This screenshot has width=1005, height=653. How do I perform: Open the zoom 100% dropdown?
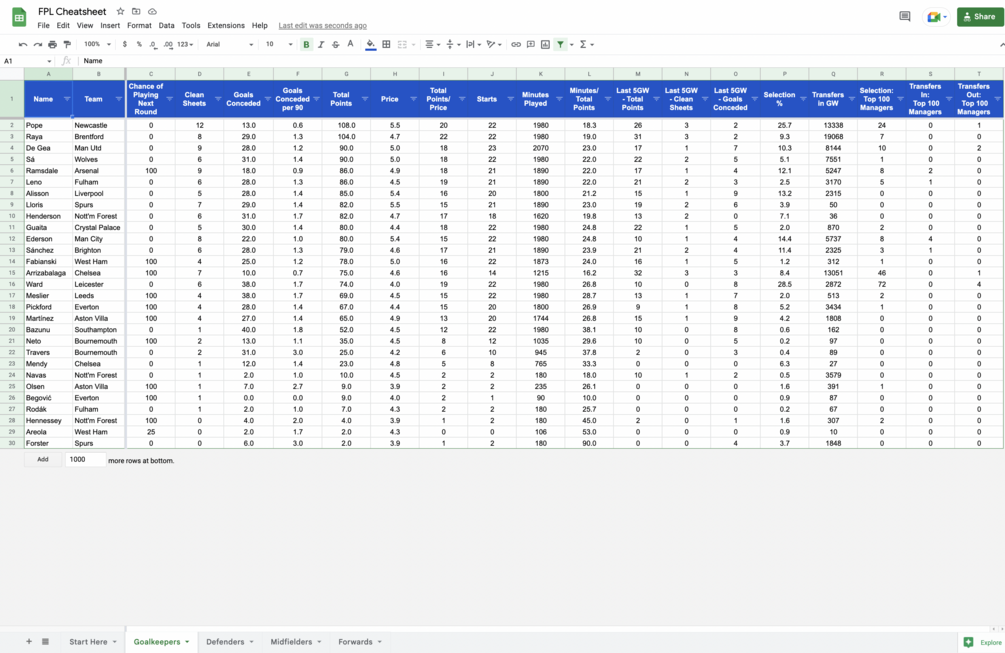click(x=97, y=44)
